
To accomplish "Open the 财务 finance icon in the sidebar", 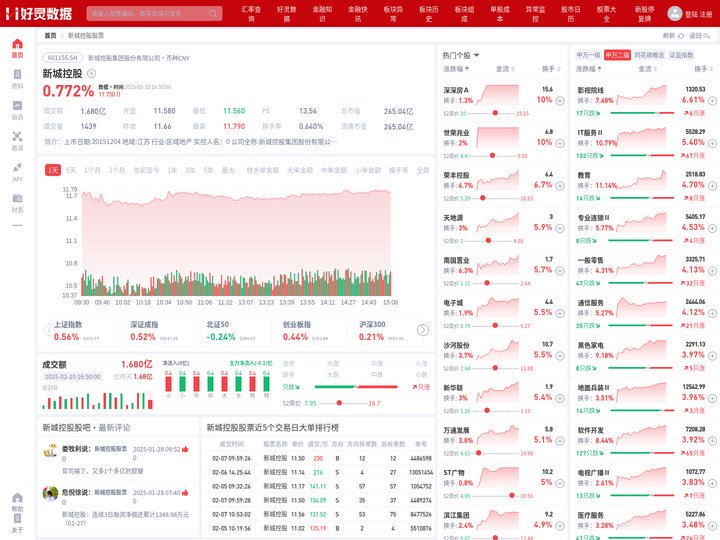I will (17, 198).
